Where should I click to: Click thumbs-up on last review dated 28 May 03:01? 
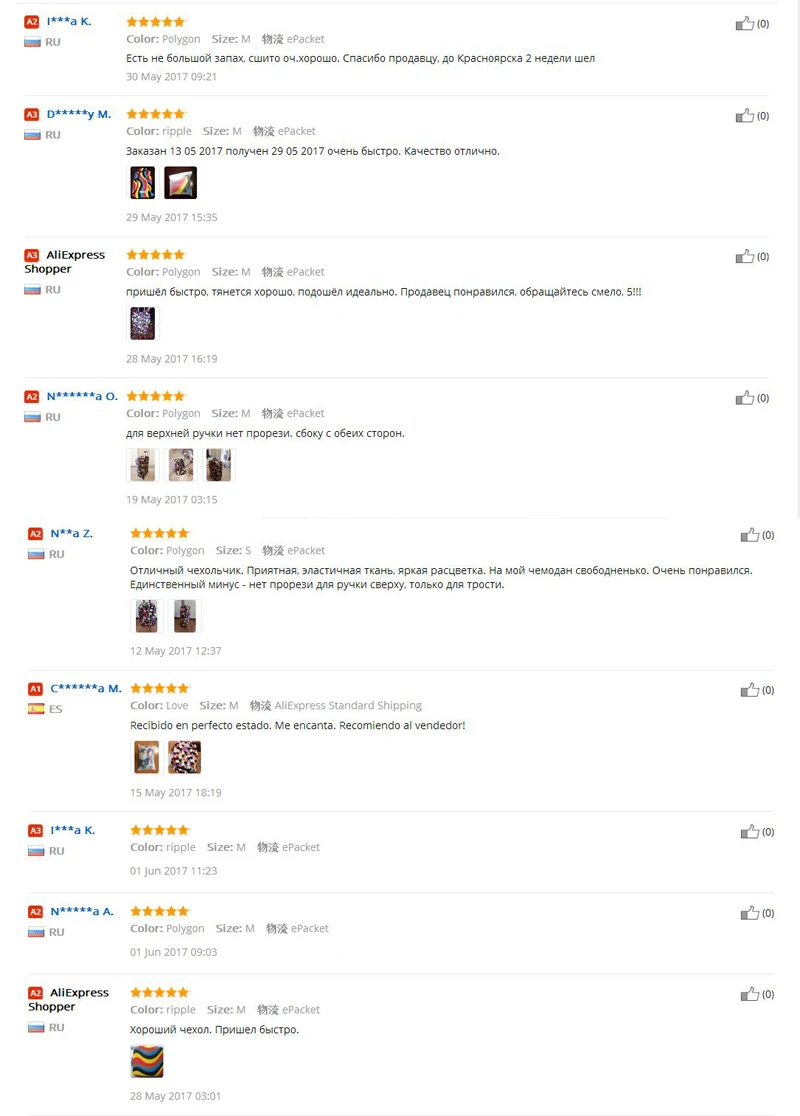749,994
